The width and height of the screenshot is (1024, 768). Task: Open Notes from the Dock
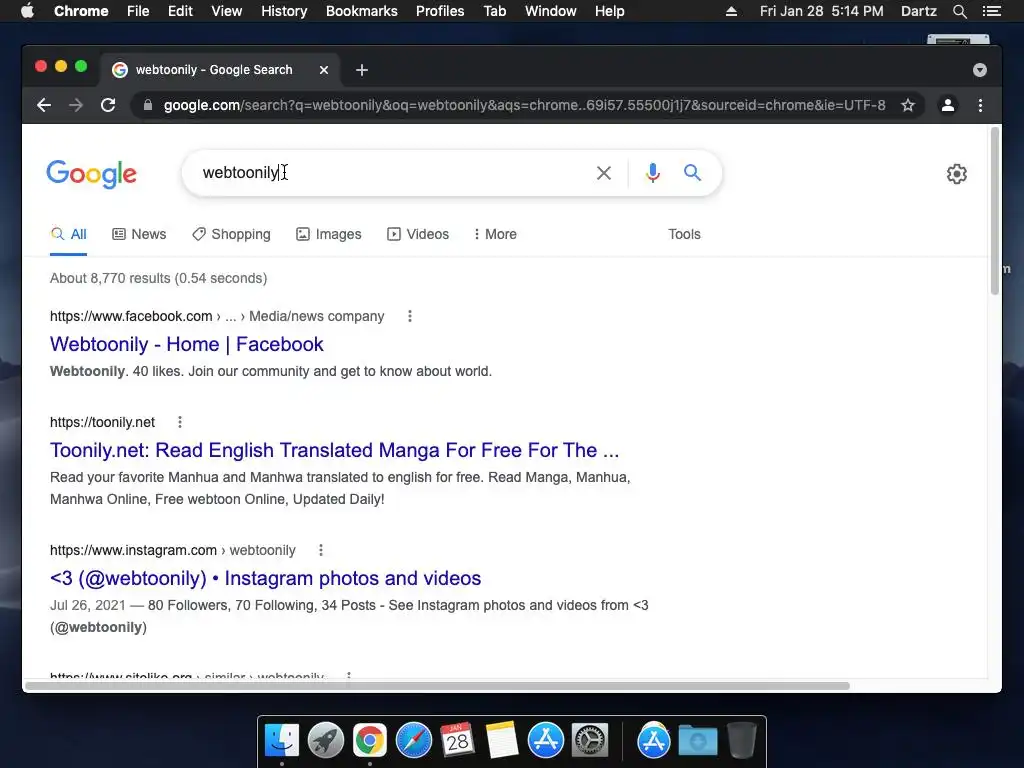click(502, 741)
